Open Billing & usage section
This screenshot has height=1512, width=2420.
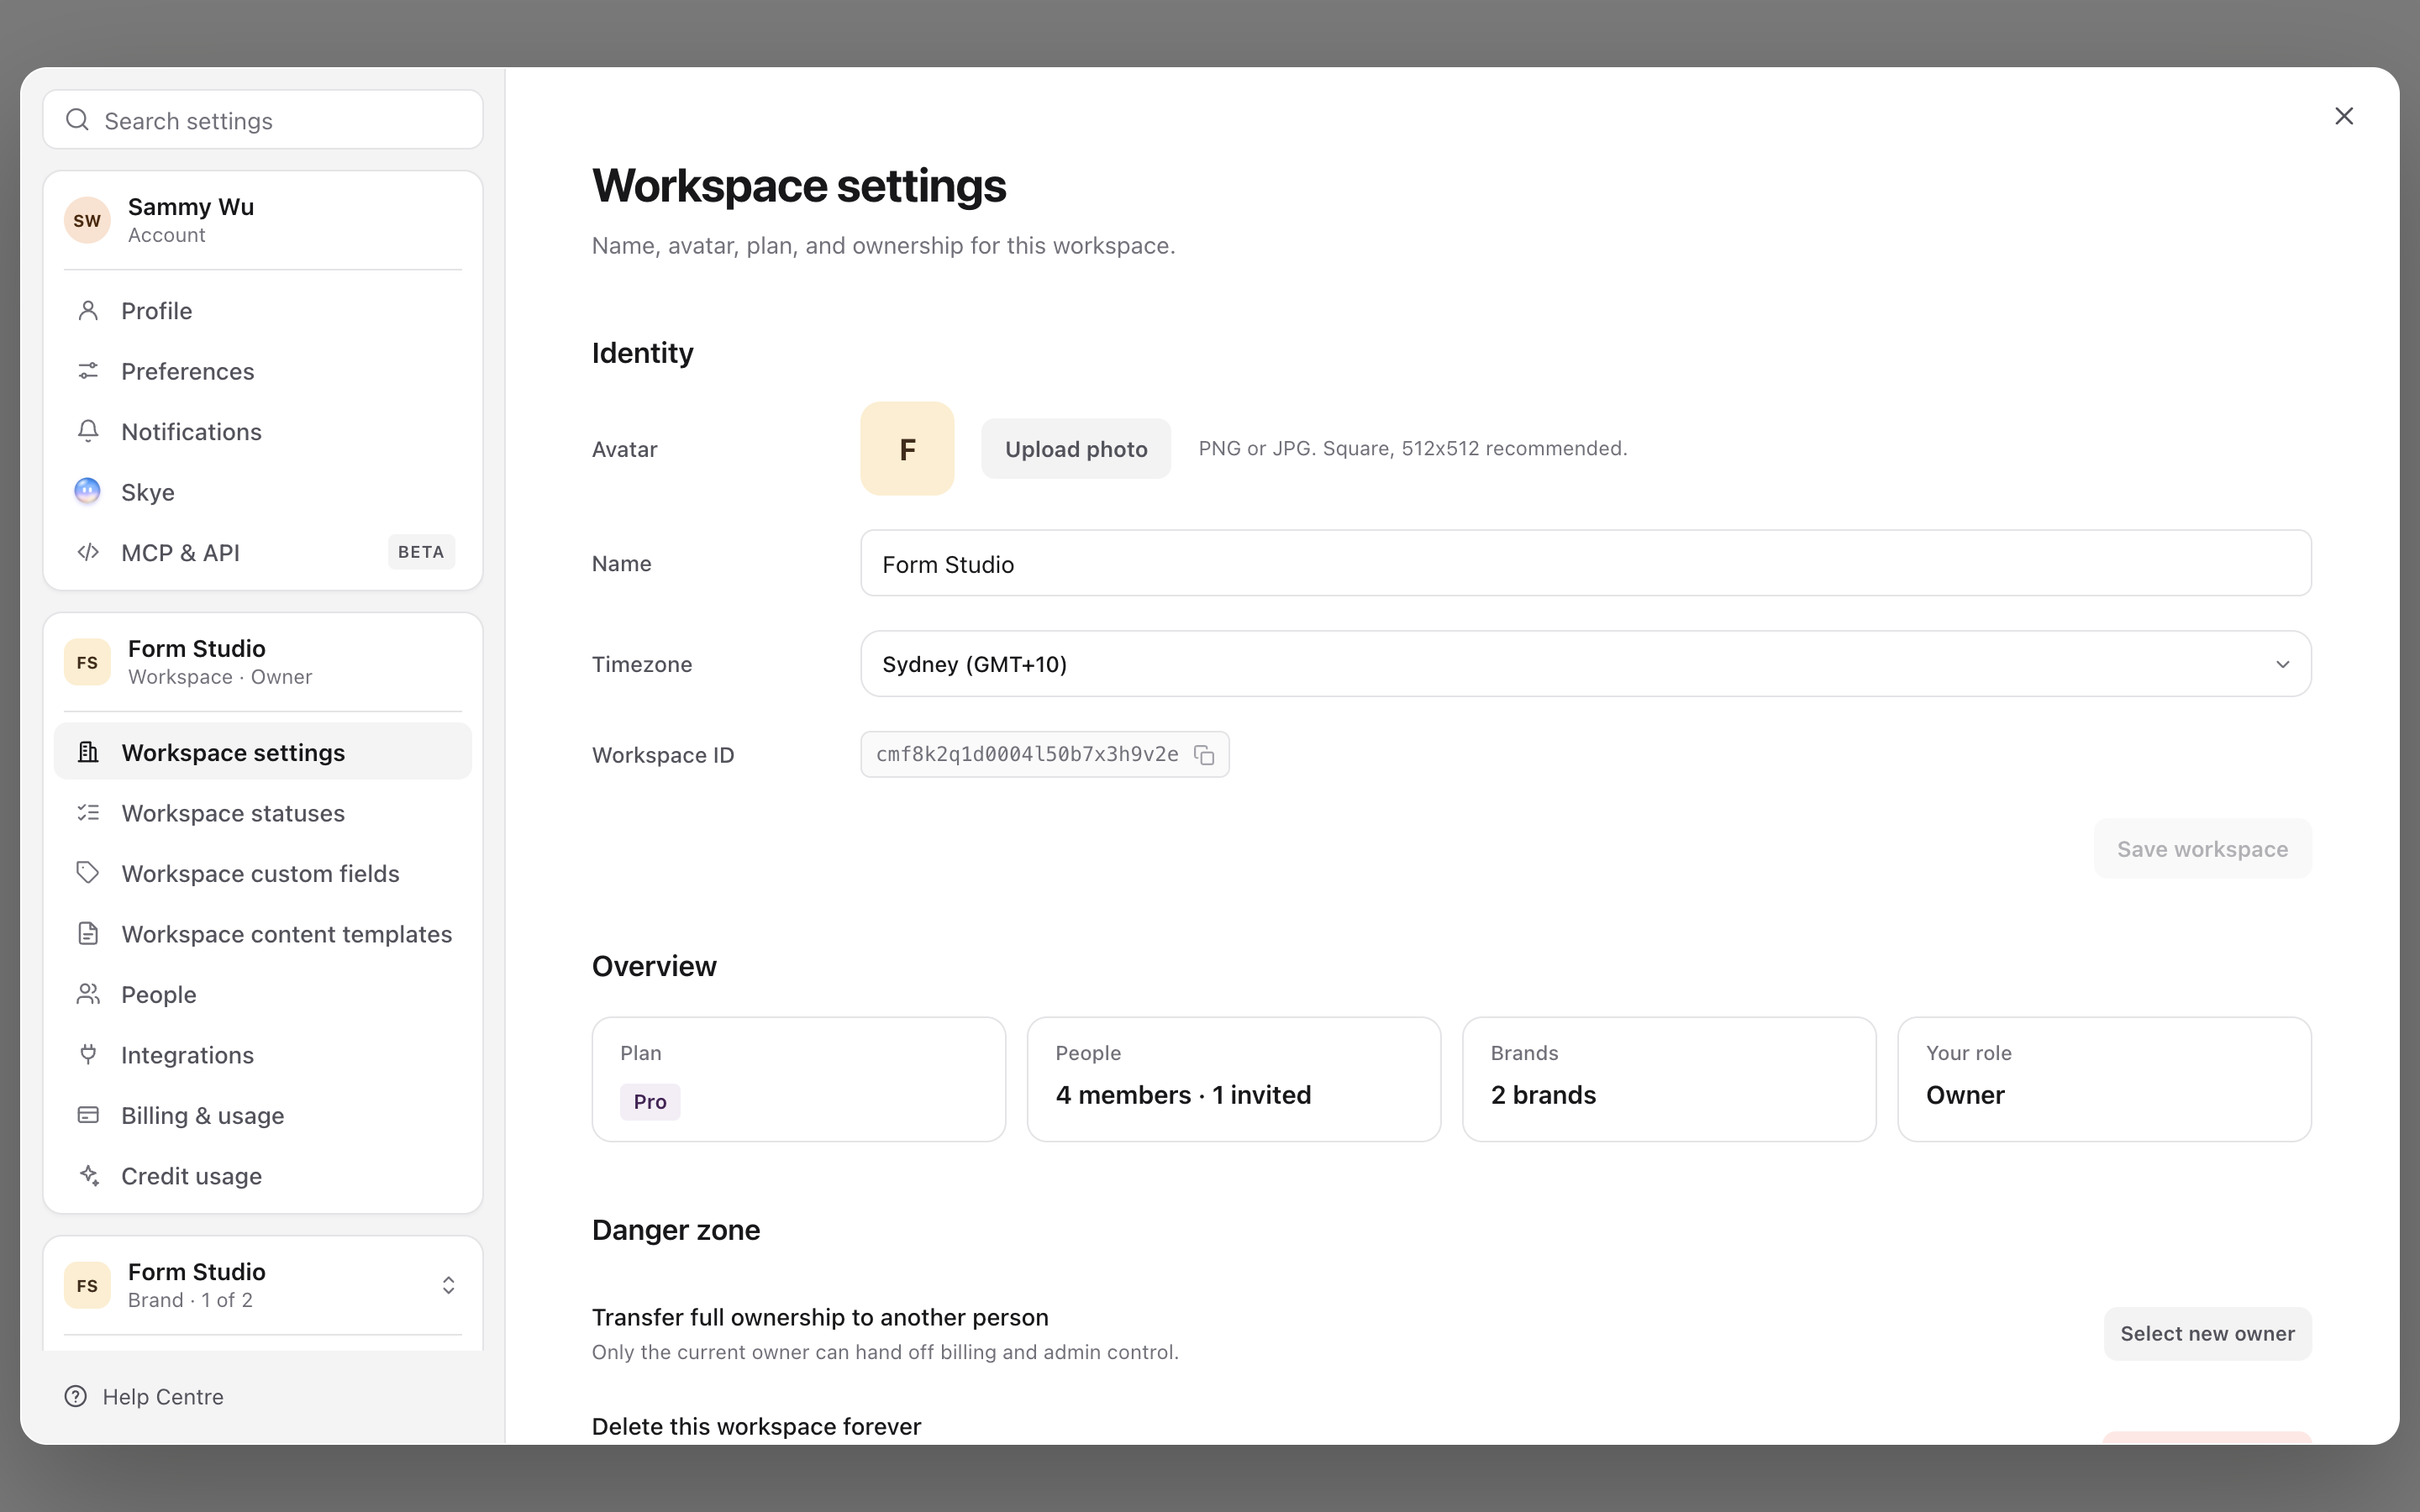pos(263,1115)
